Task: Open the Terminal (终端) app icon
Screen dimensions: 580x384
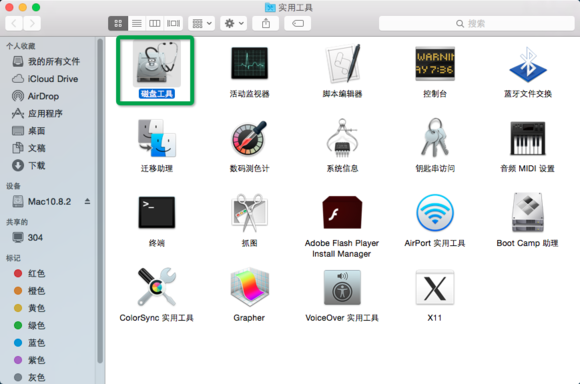Action: point(157,212)
